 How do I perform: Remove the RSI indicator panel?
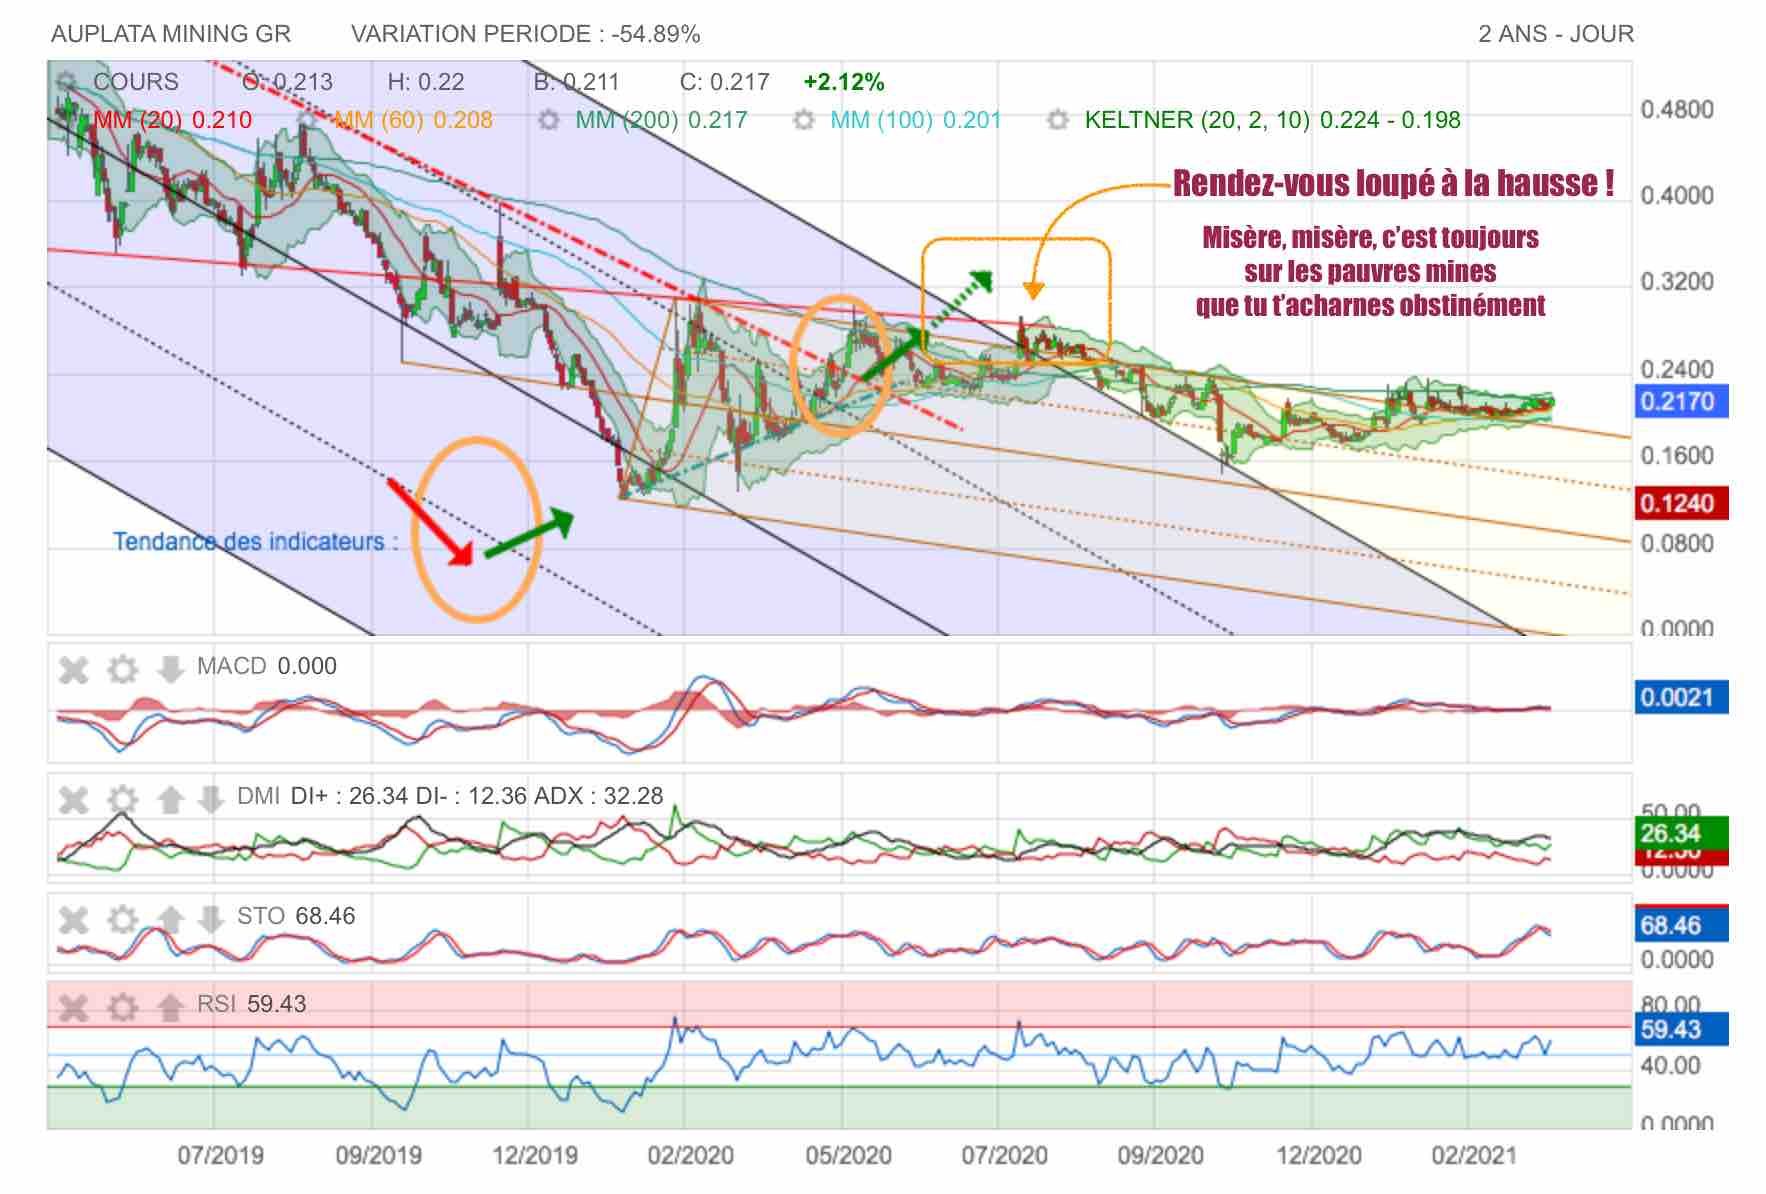click(x=74, y=1007)
